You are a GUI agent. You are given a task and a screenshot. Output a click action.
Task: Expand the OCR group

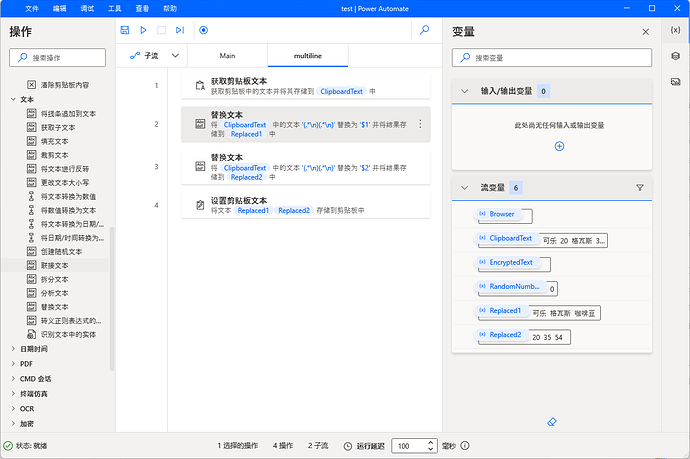[13, 408]
